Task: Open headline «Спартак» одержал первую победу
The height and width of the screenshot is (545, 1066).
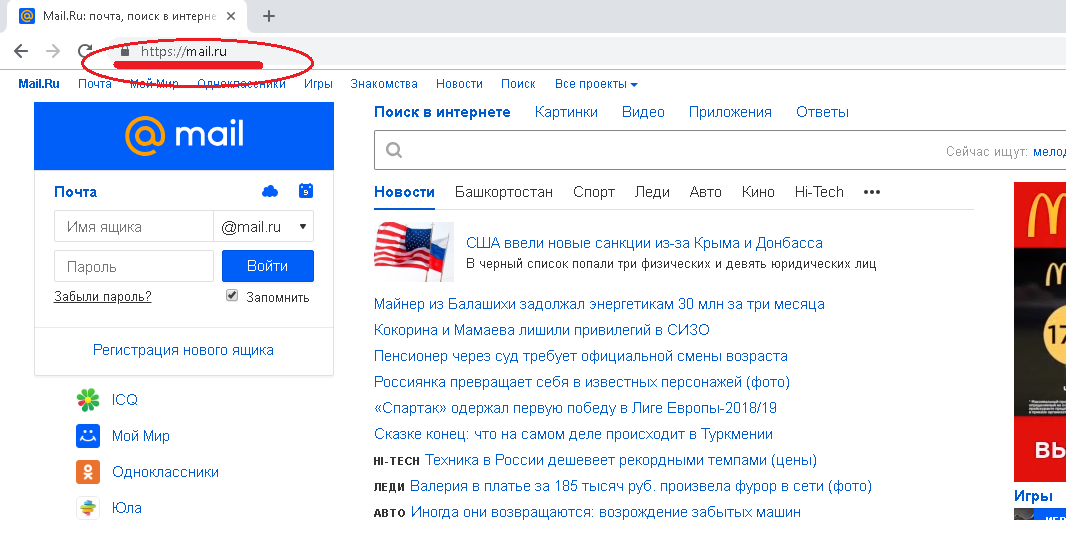Action: tap(575, 408)
